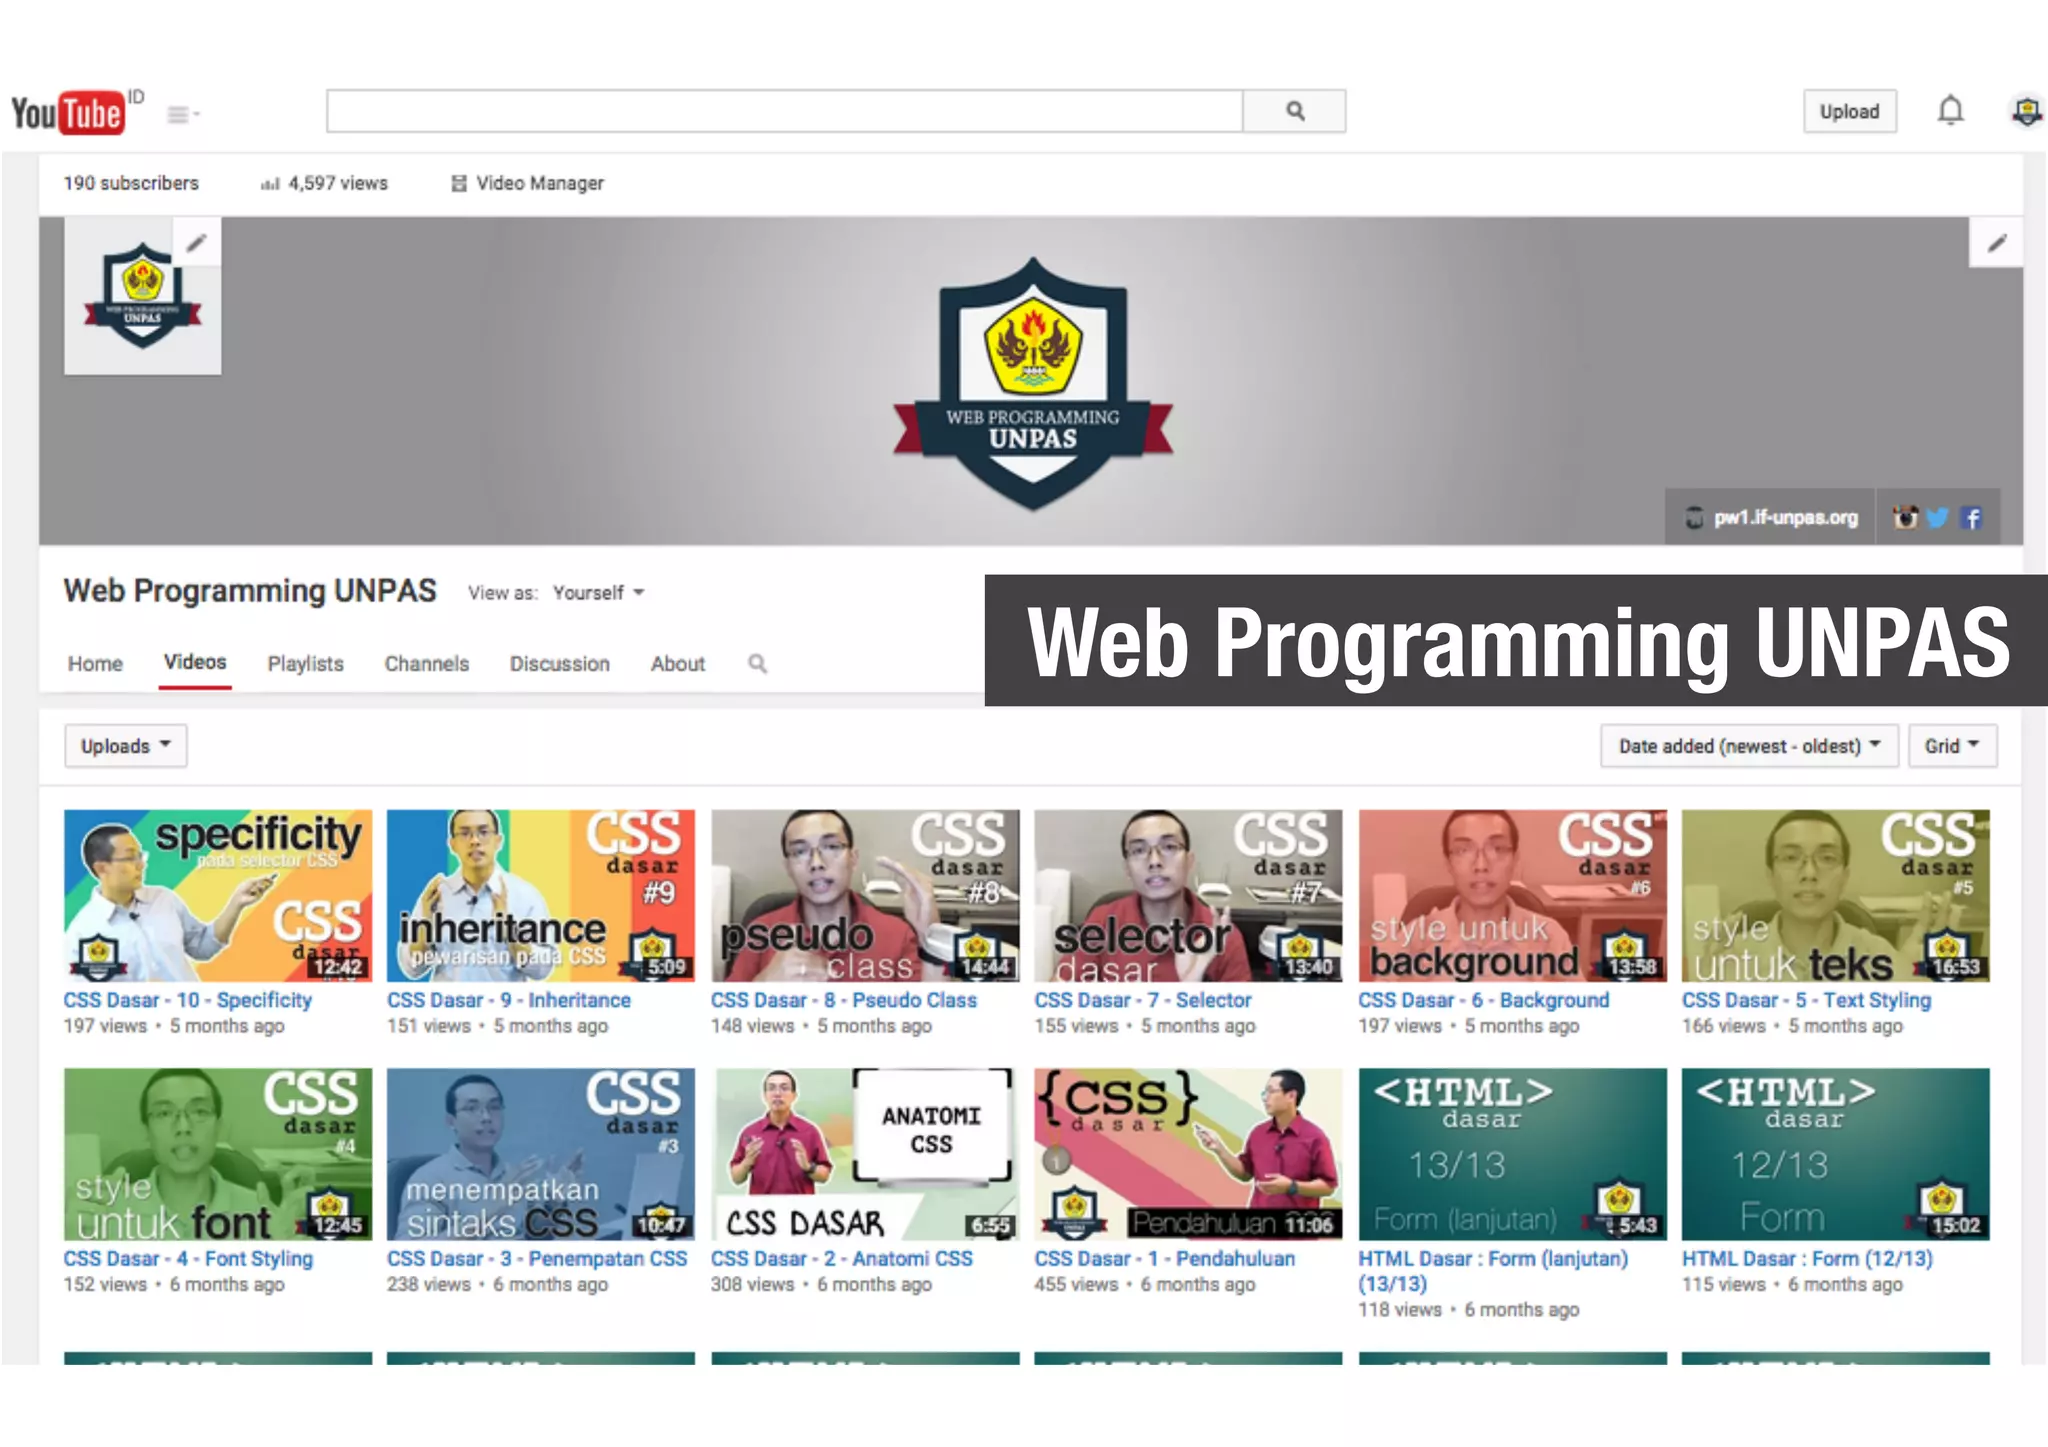Expand the Uploads dropdown

tap(126, 746)
